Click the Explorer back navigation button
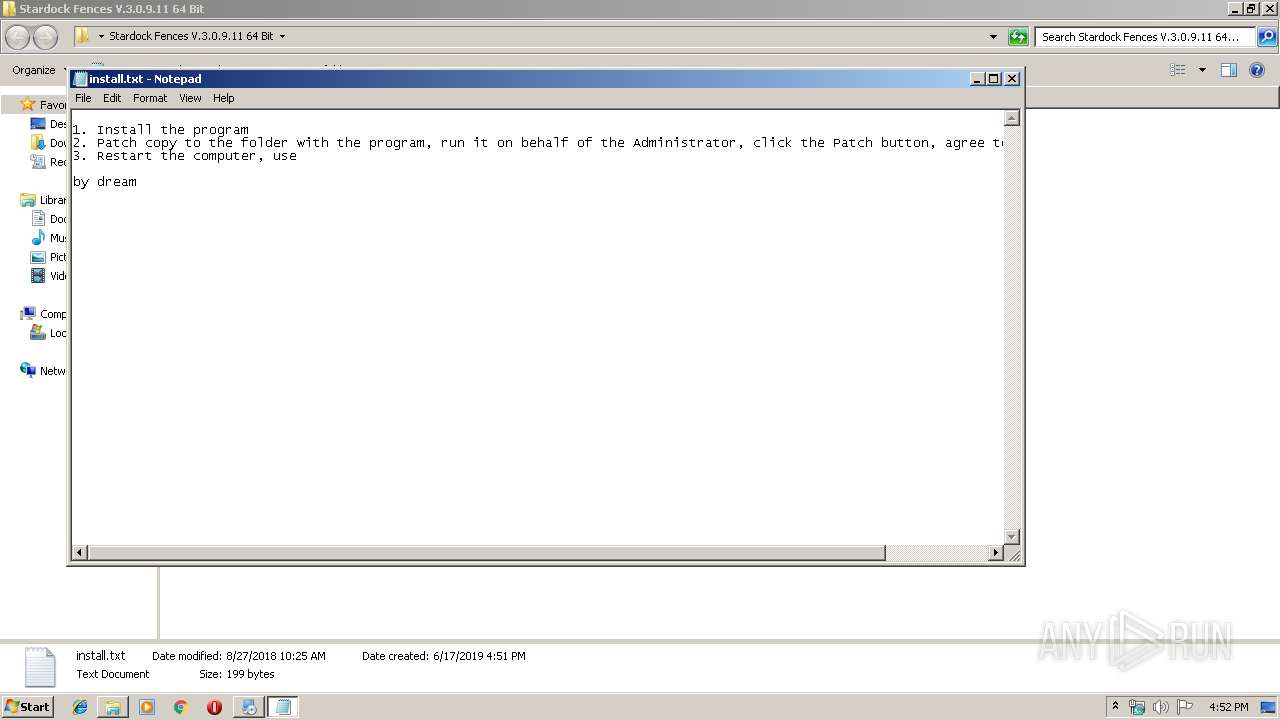Screen dimensions: 1280x720 click(x=18, y=37)
